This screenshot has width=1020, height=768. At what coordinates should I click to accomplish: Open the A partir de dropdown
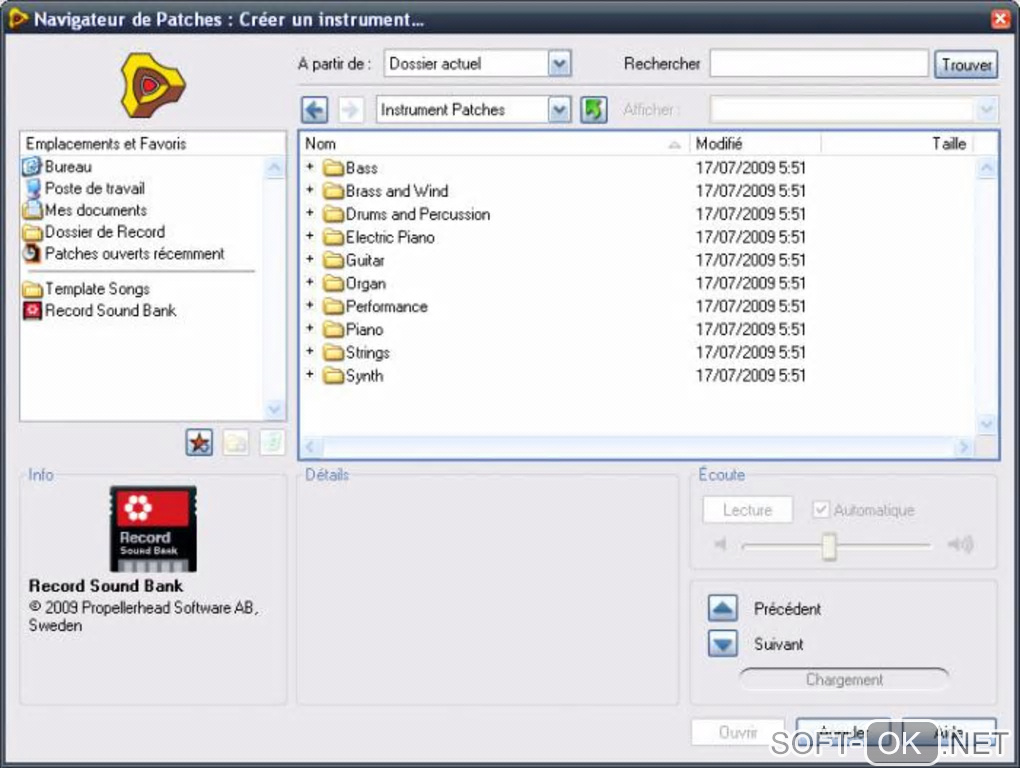[x=559, y=64]
